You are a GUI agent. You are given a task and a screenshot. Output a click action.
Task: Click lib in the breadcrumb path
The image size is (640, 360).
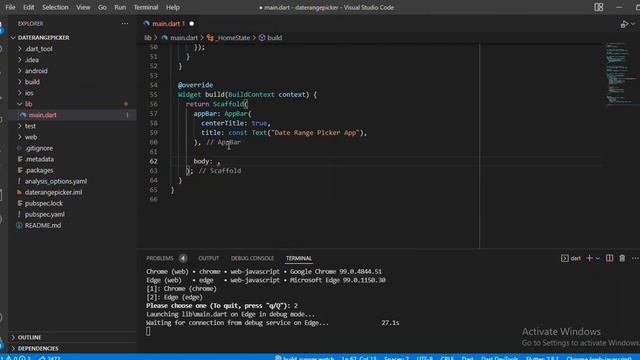tap(148, 38)
